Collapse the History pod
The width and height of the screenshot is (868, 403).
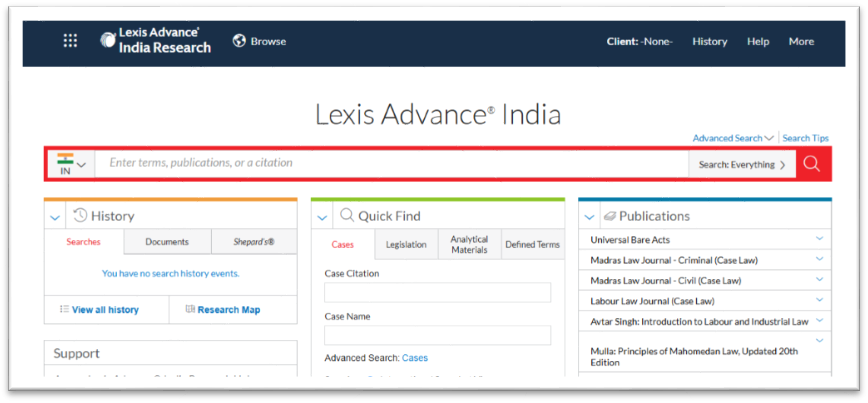pos(55,217)
